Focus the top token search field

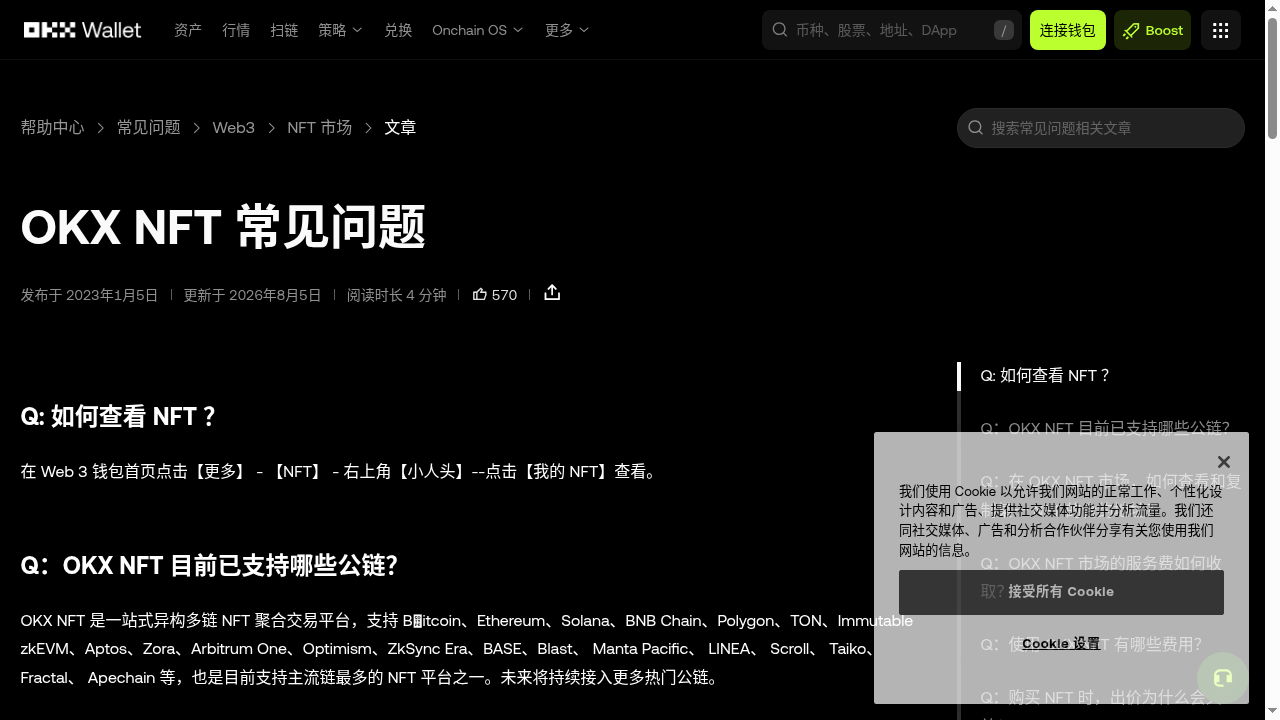(x=890, y=30)
